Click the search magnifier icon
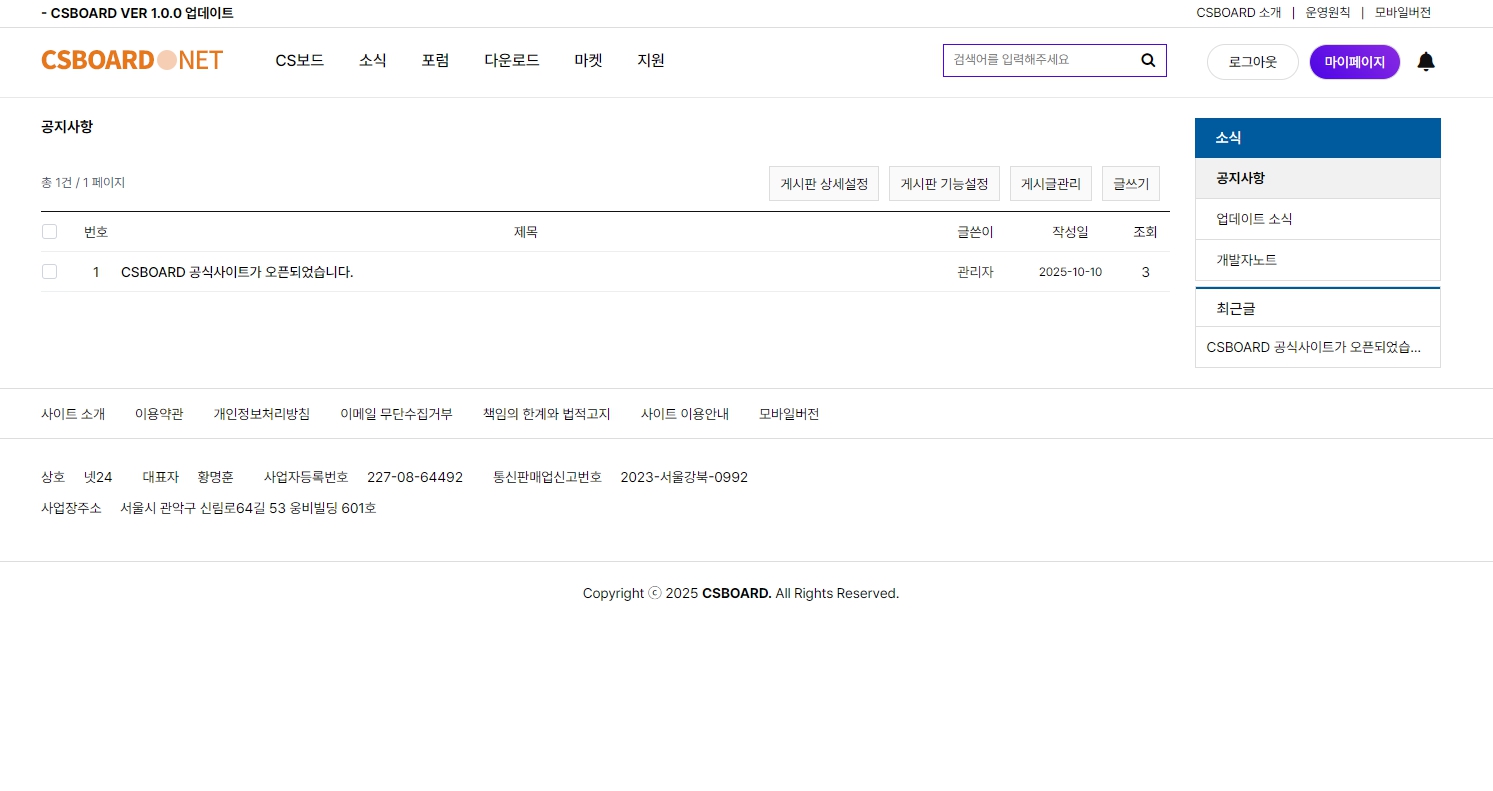The height and width of the screenshot is (791, 1493). (x=1148, y=60)
